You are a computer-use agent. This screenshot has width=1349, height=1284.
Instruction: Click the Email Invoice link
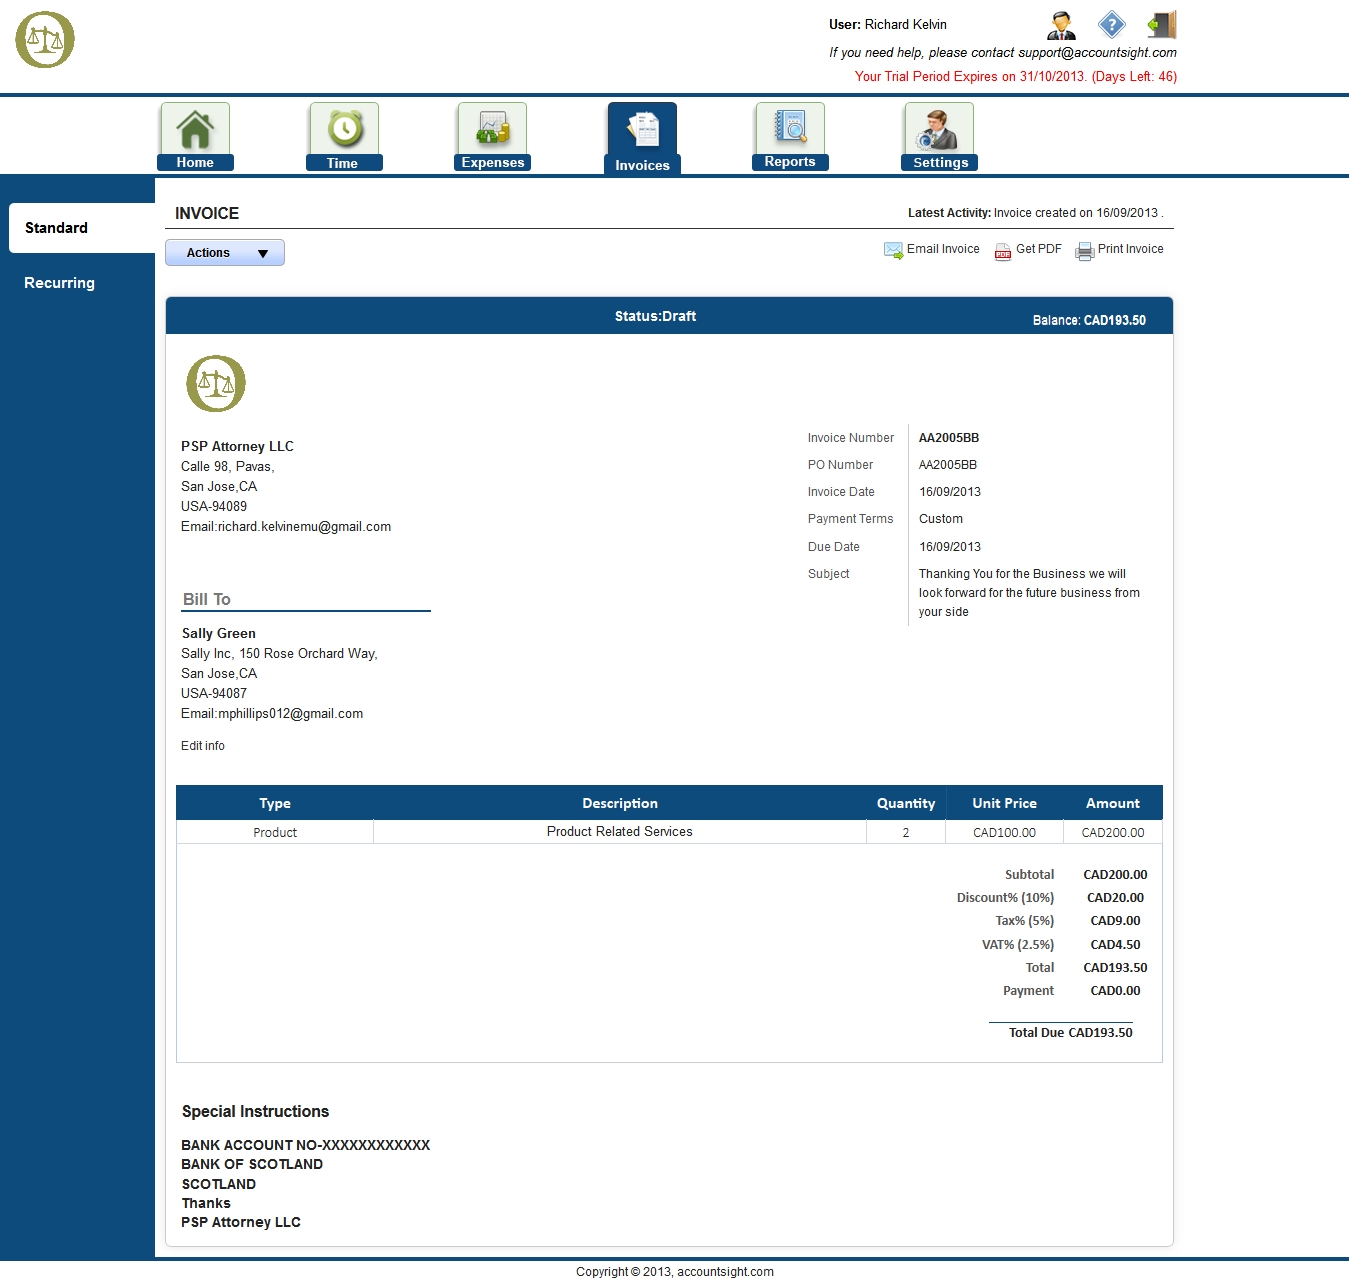[943, 249]
